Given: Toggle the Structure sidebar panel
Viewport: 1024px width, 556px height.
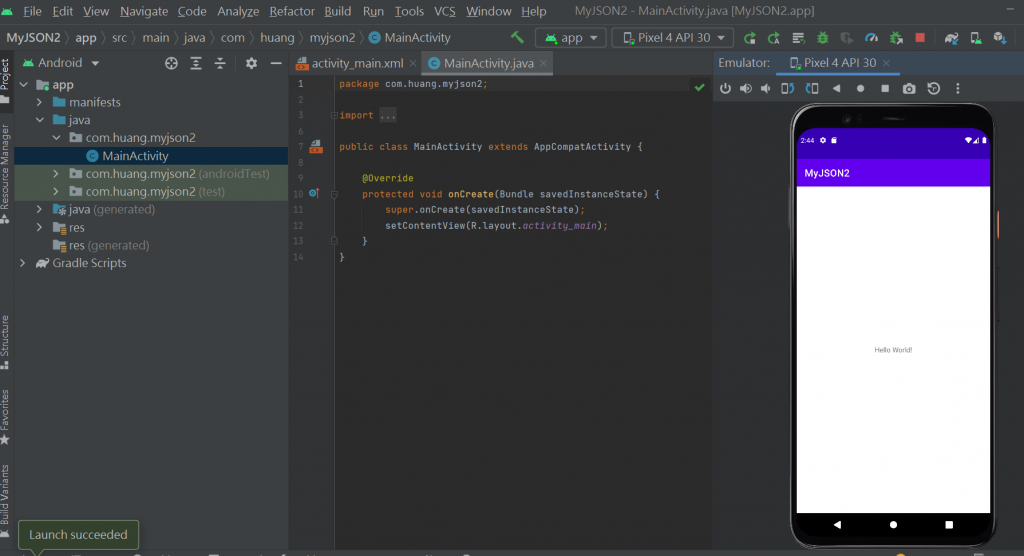Looking at the screenshot, I should click(6, 338).
